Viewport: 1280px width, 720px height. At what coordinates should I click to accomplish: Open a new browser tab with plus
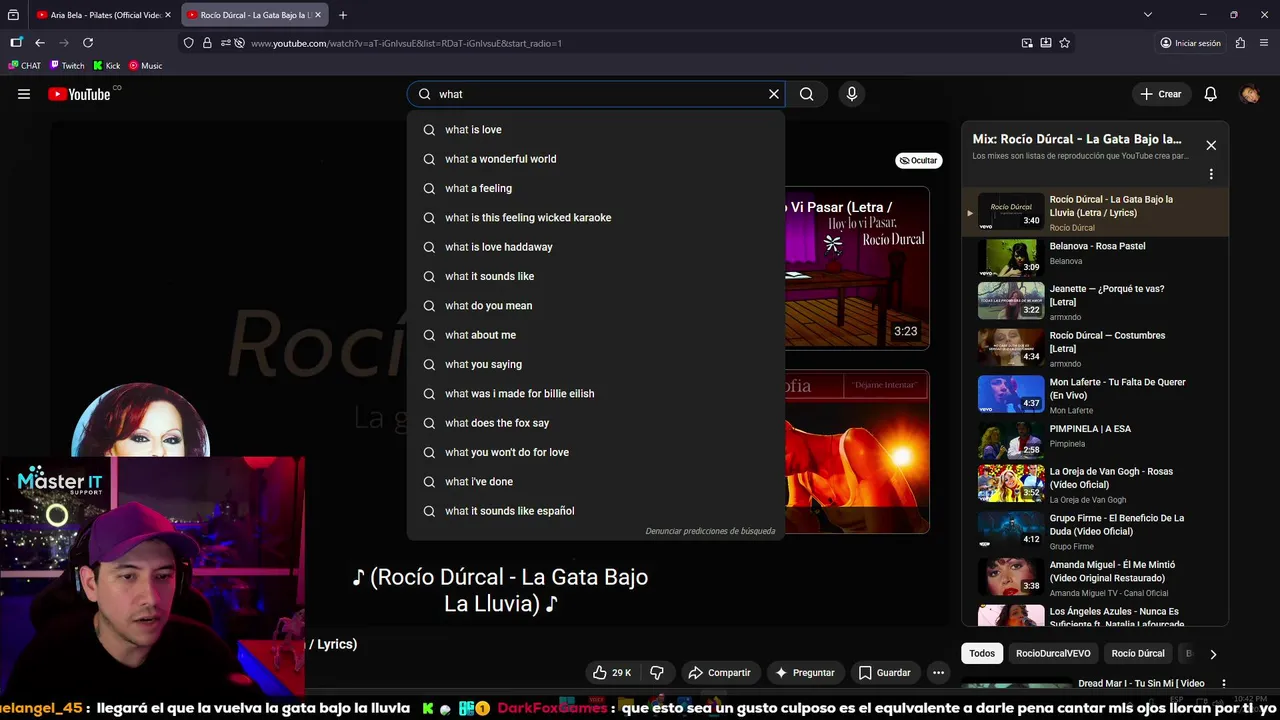point(343,15)
